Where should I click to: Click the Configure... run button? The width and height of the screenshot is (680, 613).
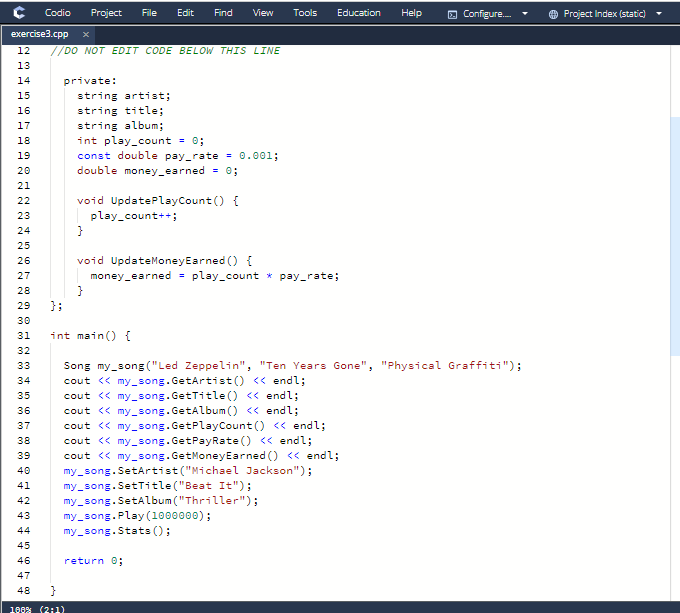point(487,14)
